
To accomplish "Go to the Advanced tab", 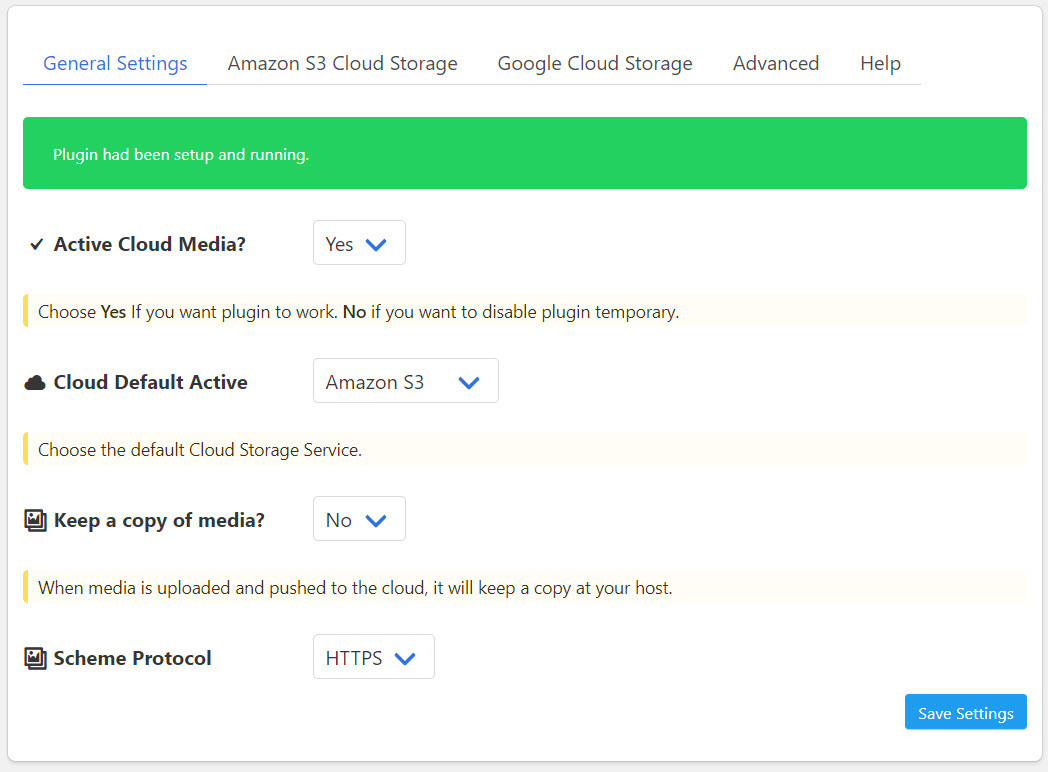I will tap(775, 63).
